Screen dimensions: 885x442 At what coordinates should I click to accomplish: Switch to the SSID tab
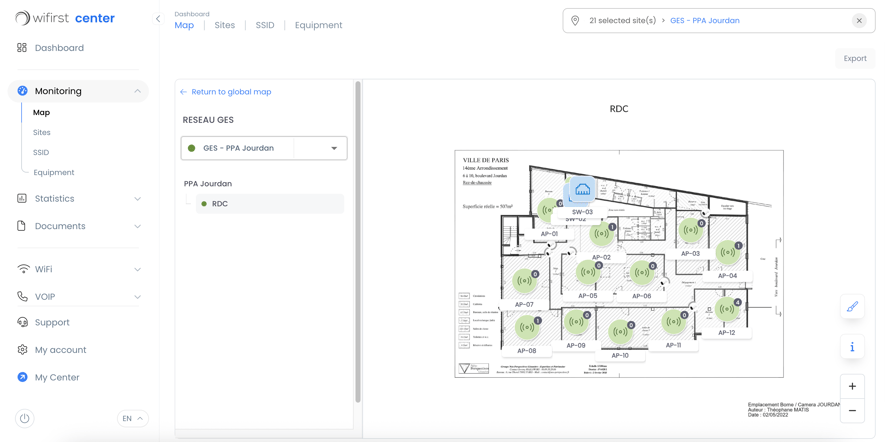point(265,25)
